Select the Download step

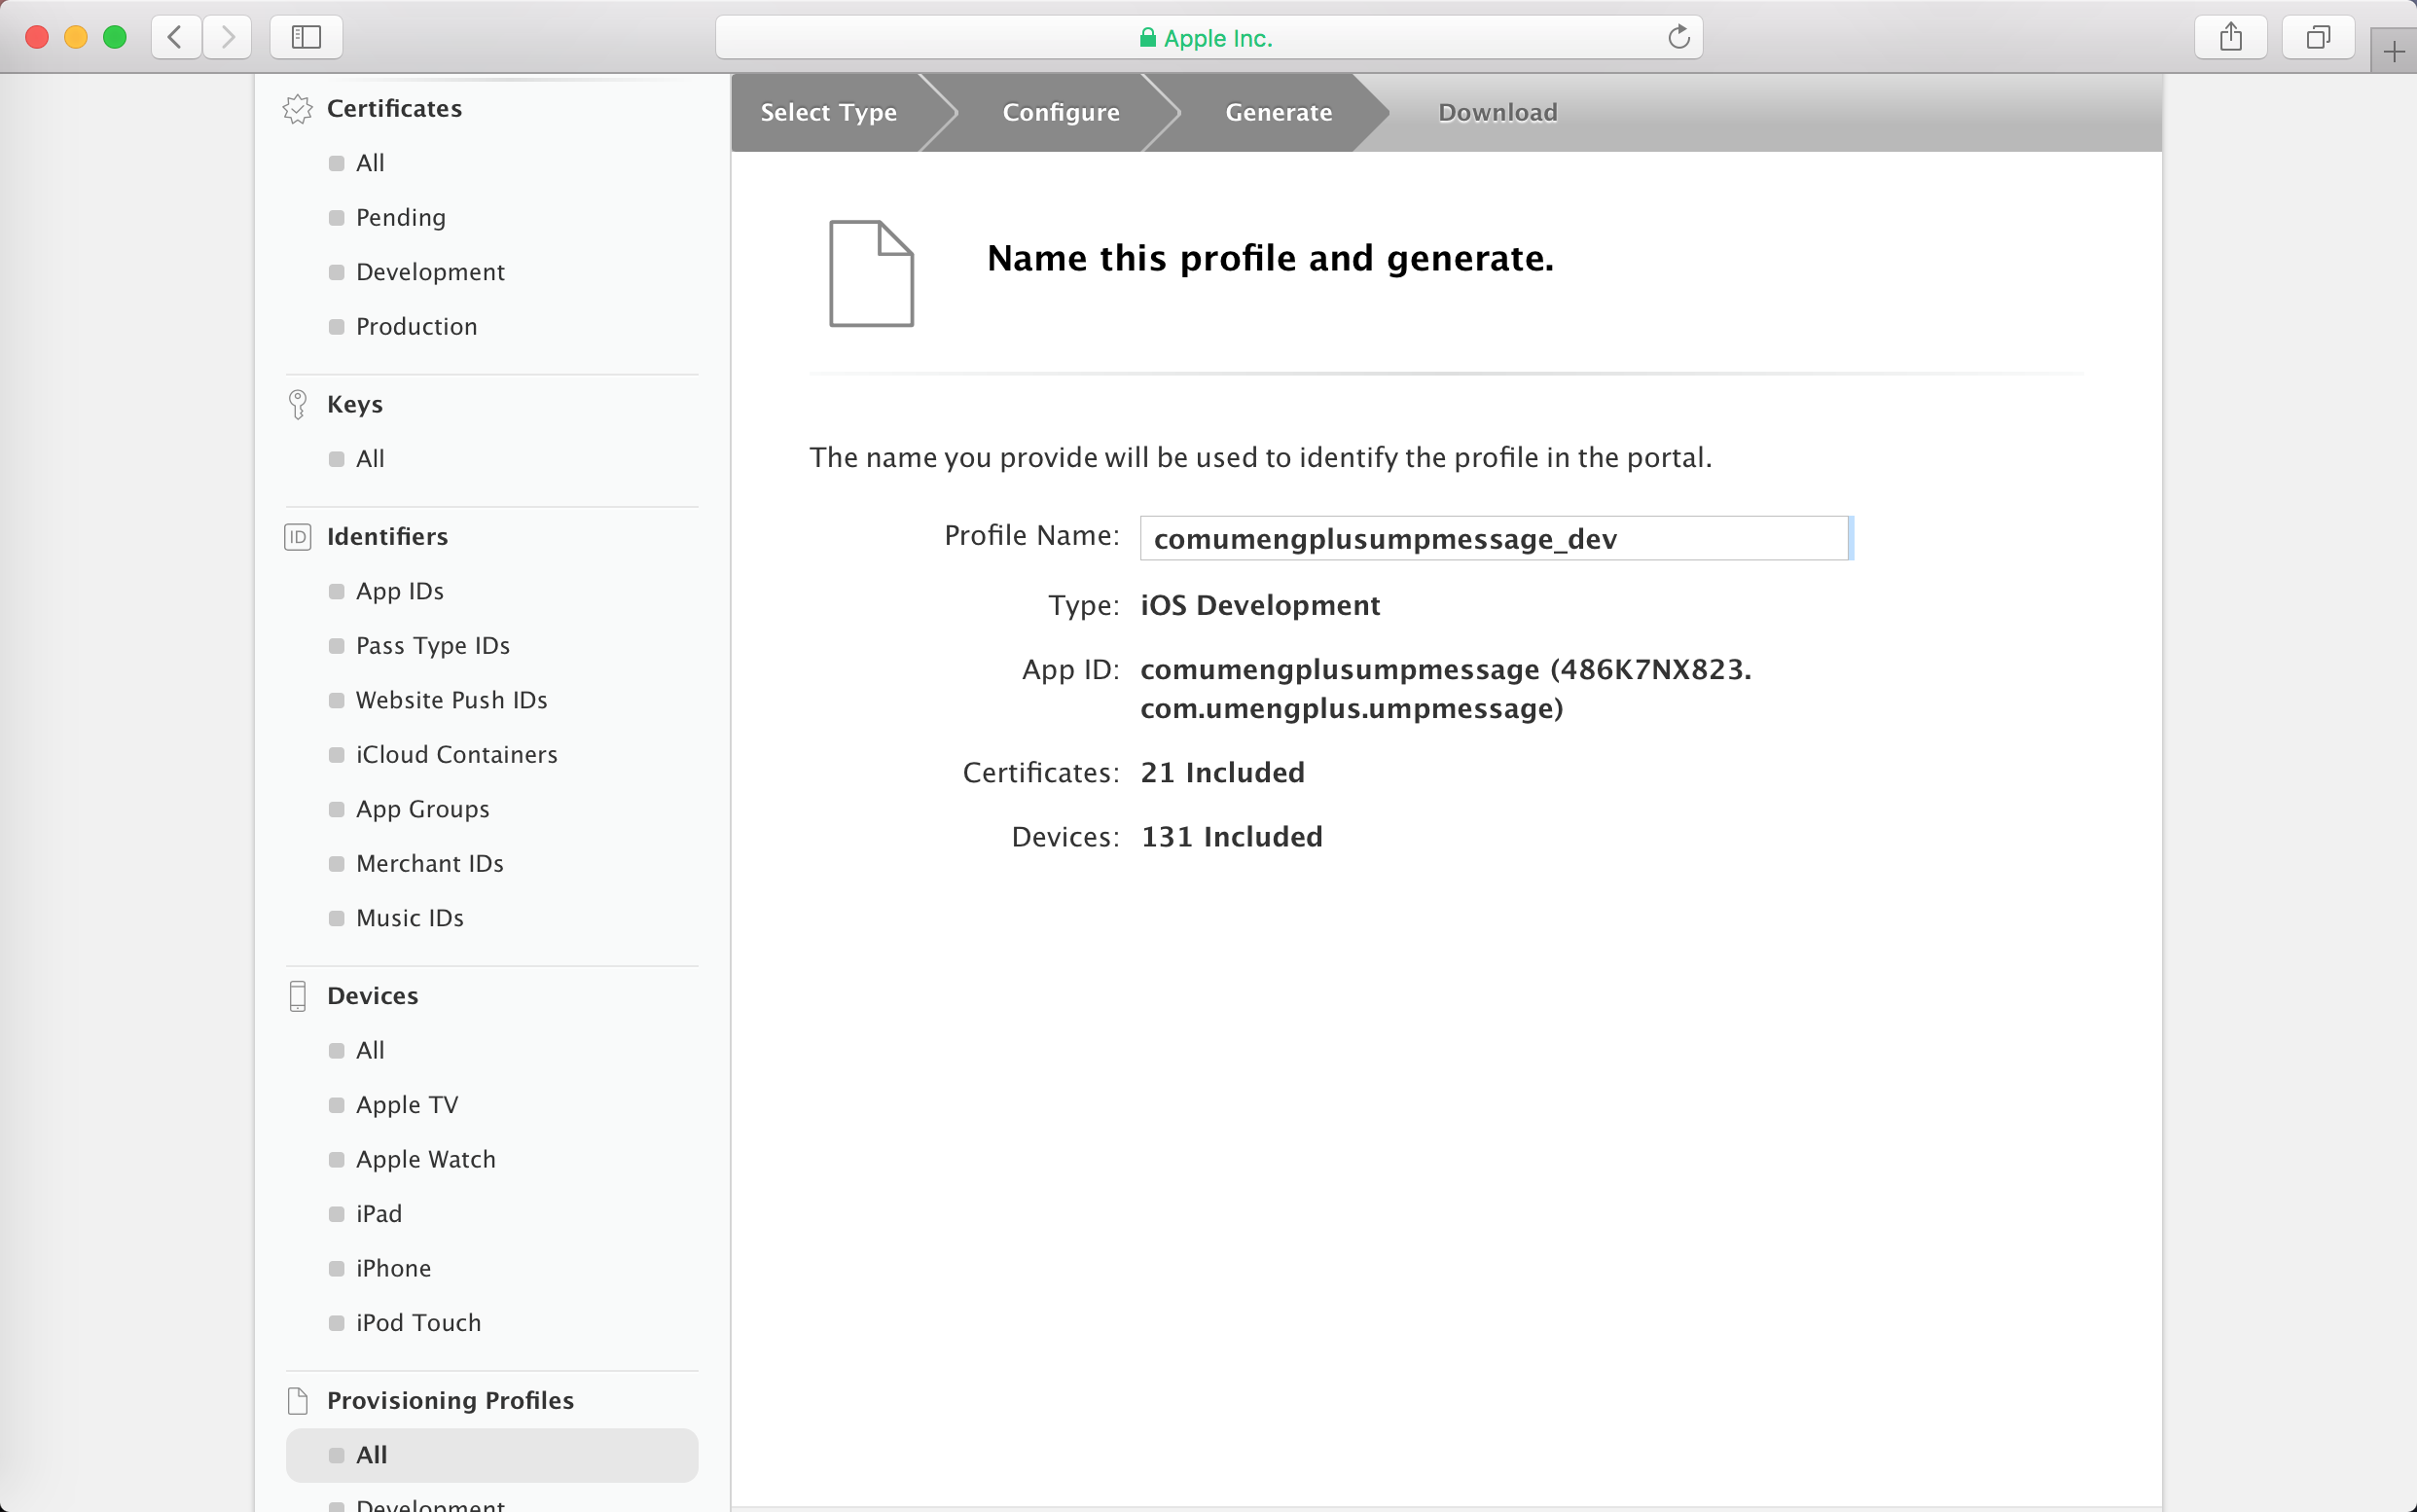[x=1497, y=112]
